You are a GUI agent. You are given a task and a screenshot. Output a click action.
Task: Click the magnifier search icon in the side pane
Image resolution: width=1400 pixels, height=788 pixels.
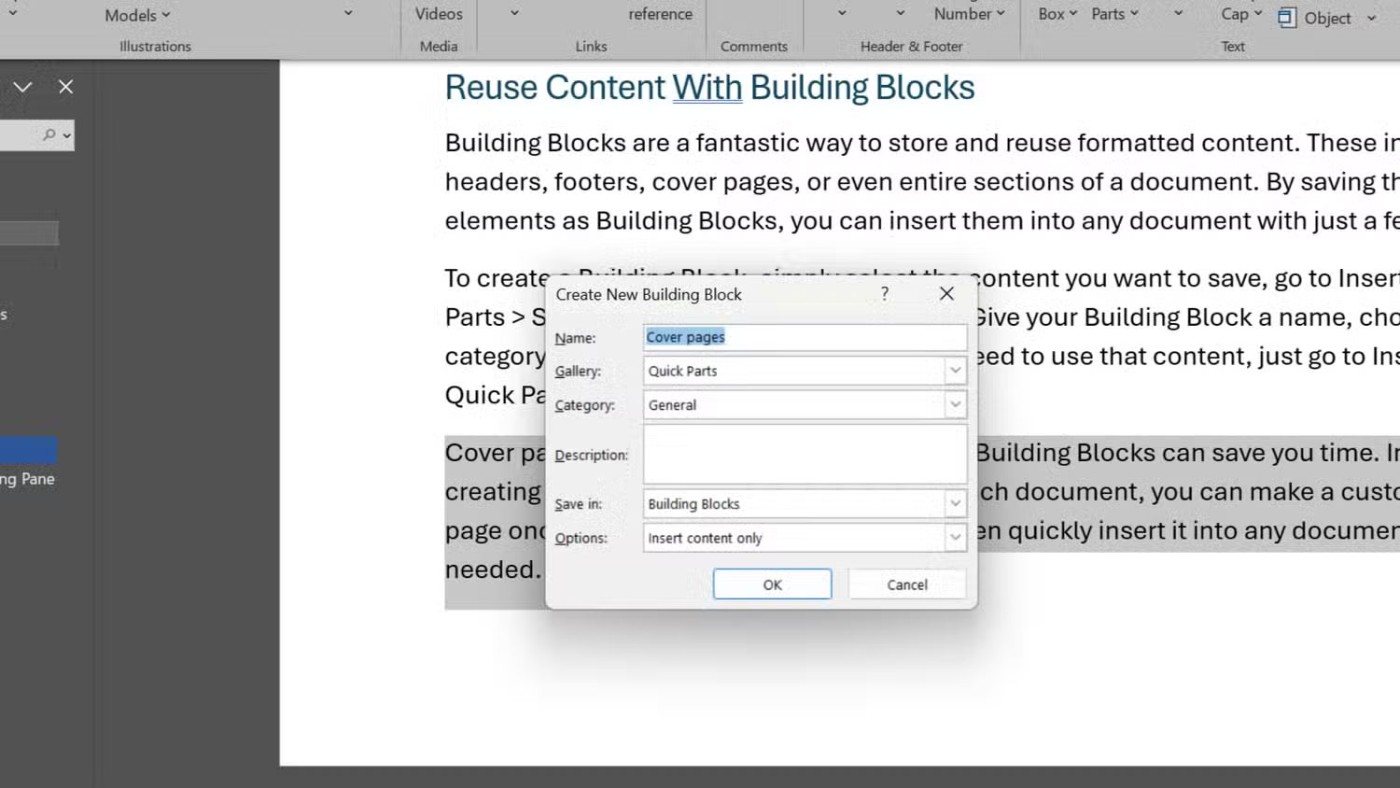pyautogui.click(x=49, y=135)
